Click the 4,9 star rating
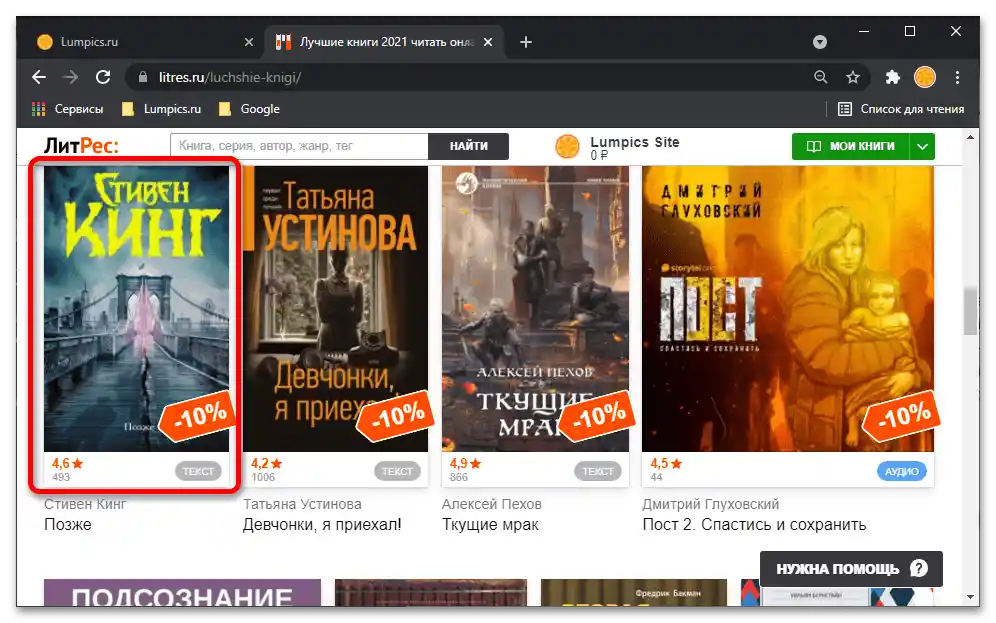996x623 pixels. (x=466, y=464)
